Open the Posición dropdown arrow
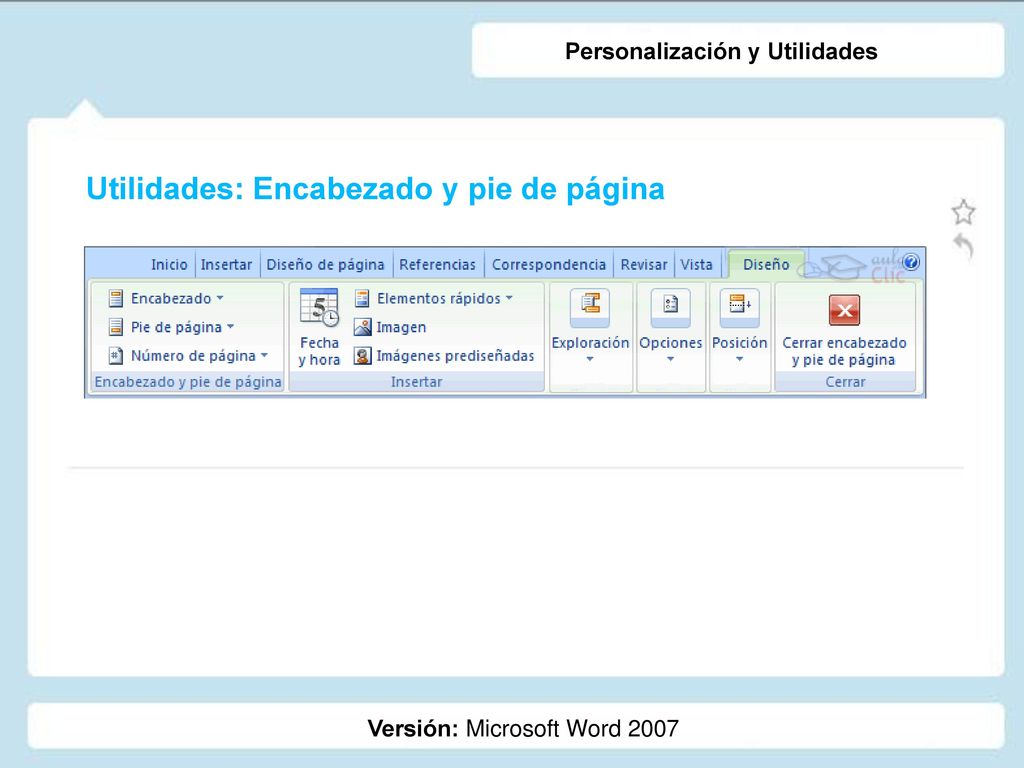The image size is (1024, 768). (739, 359)
